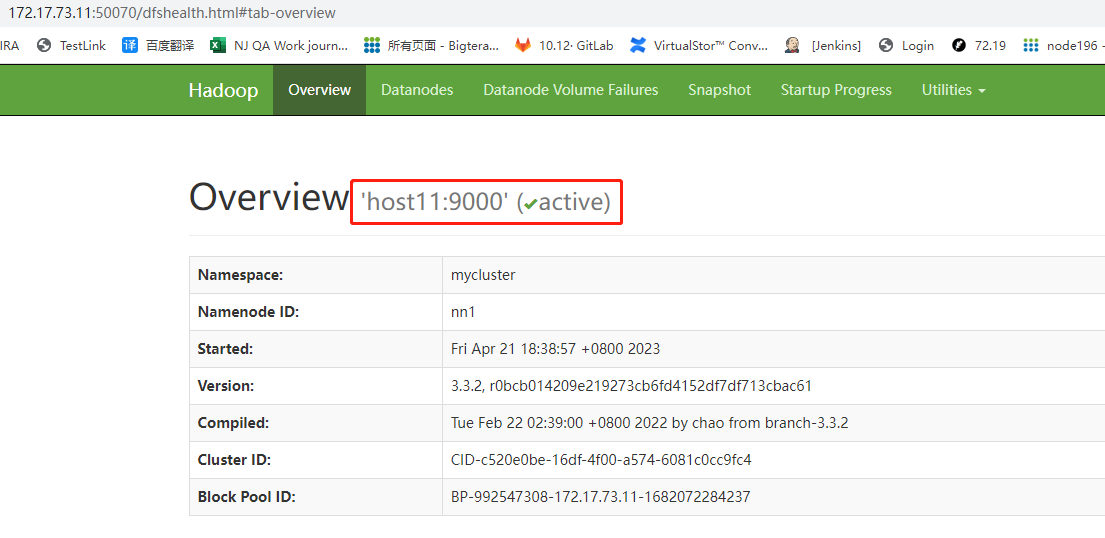Click the Overview tab in navbar
The image size is (1105, 538).
(x=319, y=90)
